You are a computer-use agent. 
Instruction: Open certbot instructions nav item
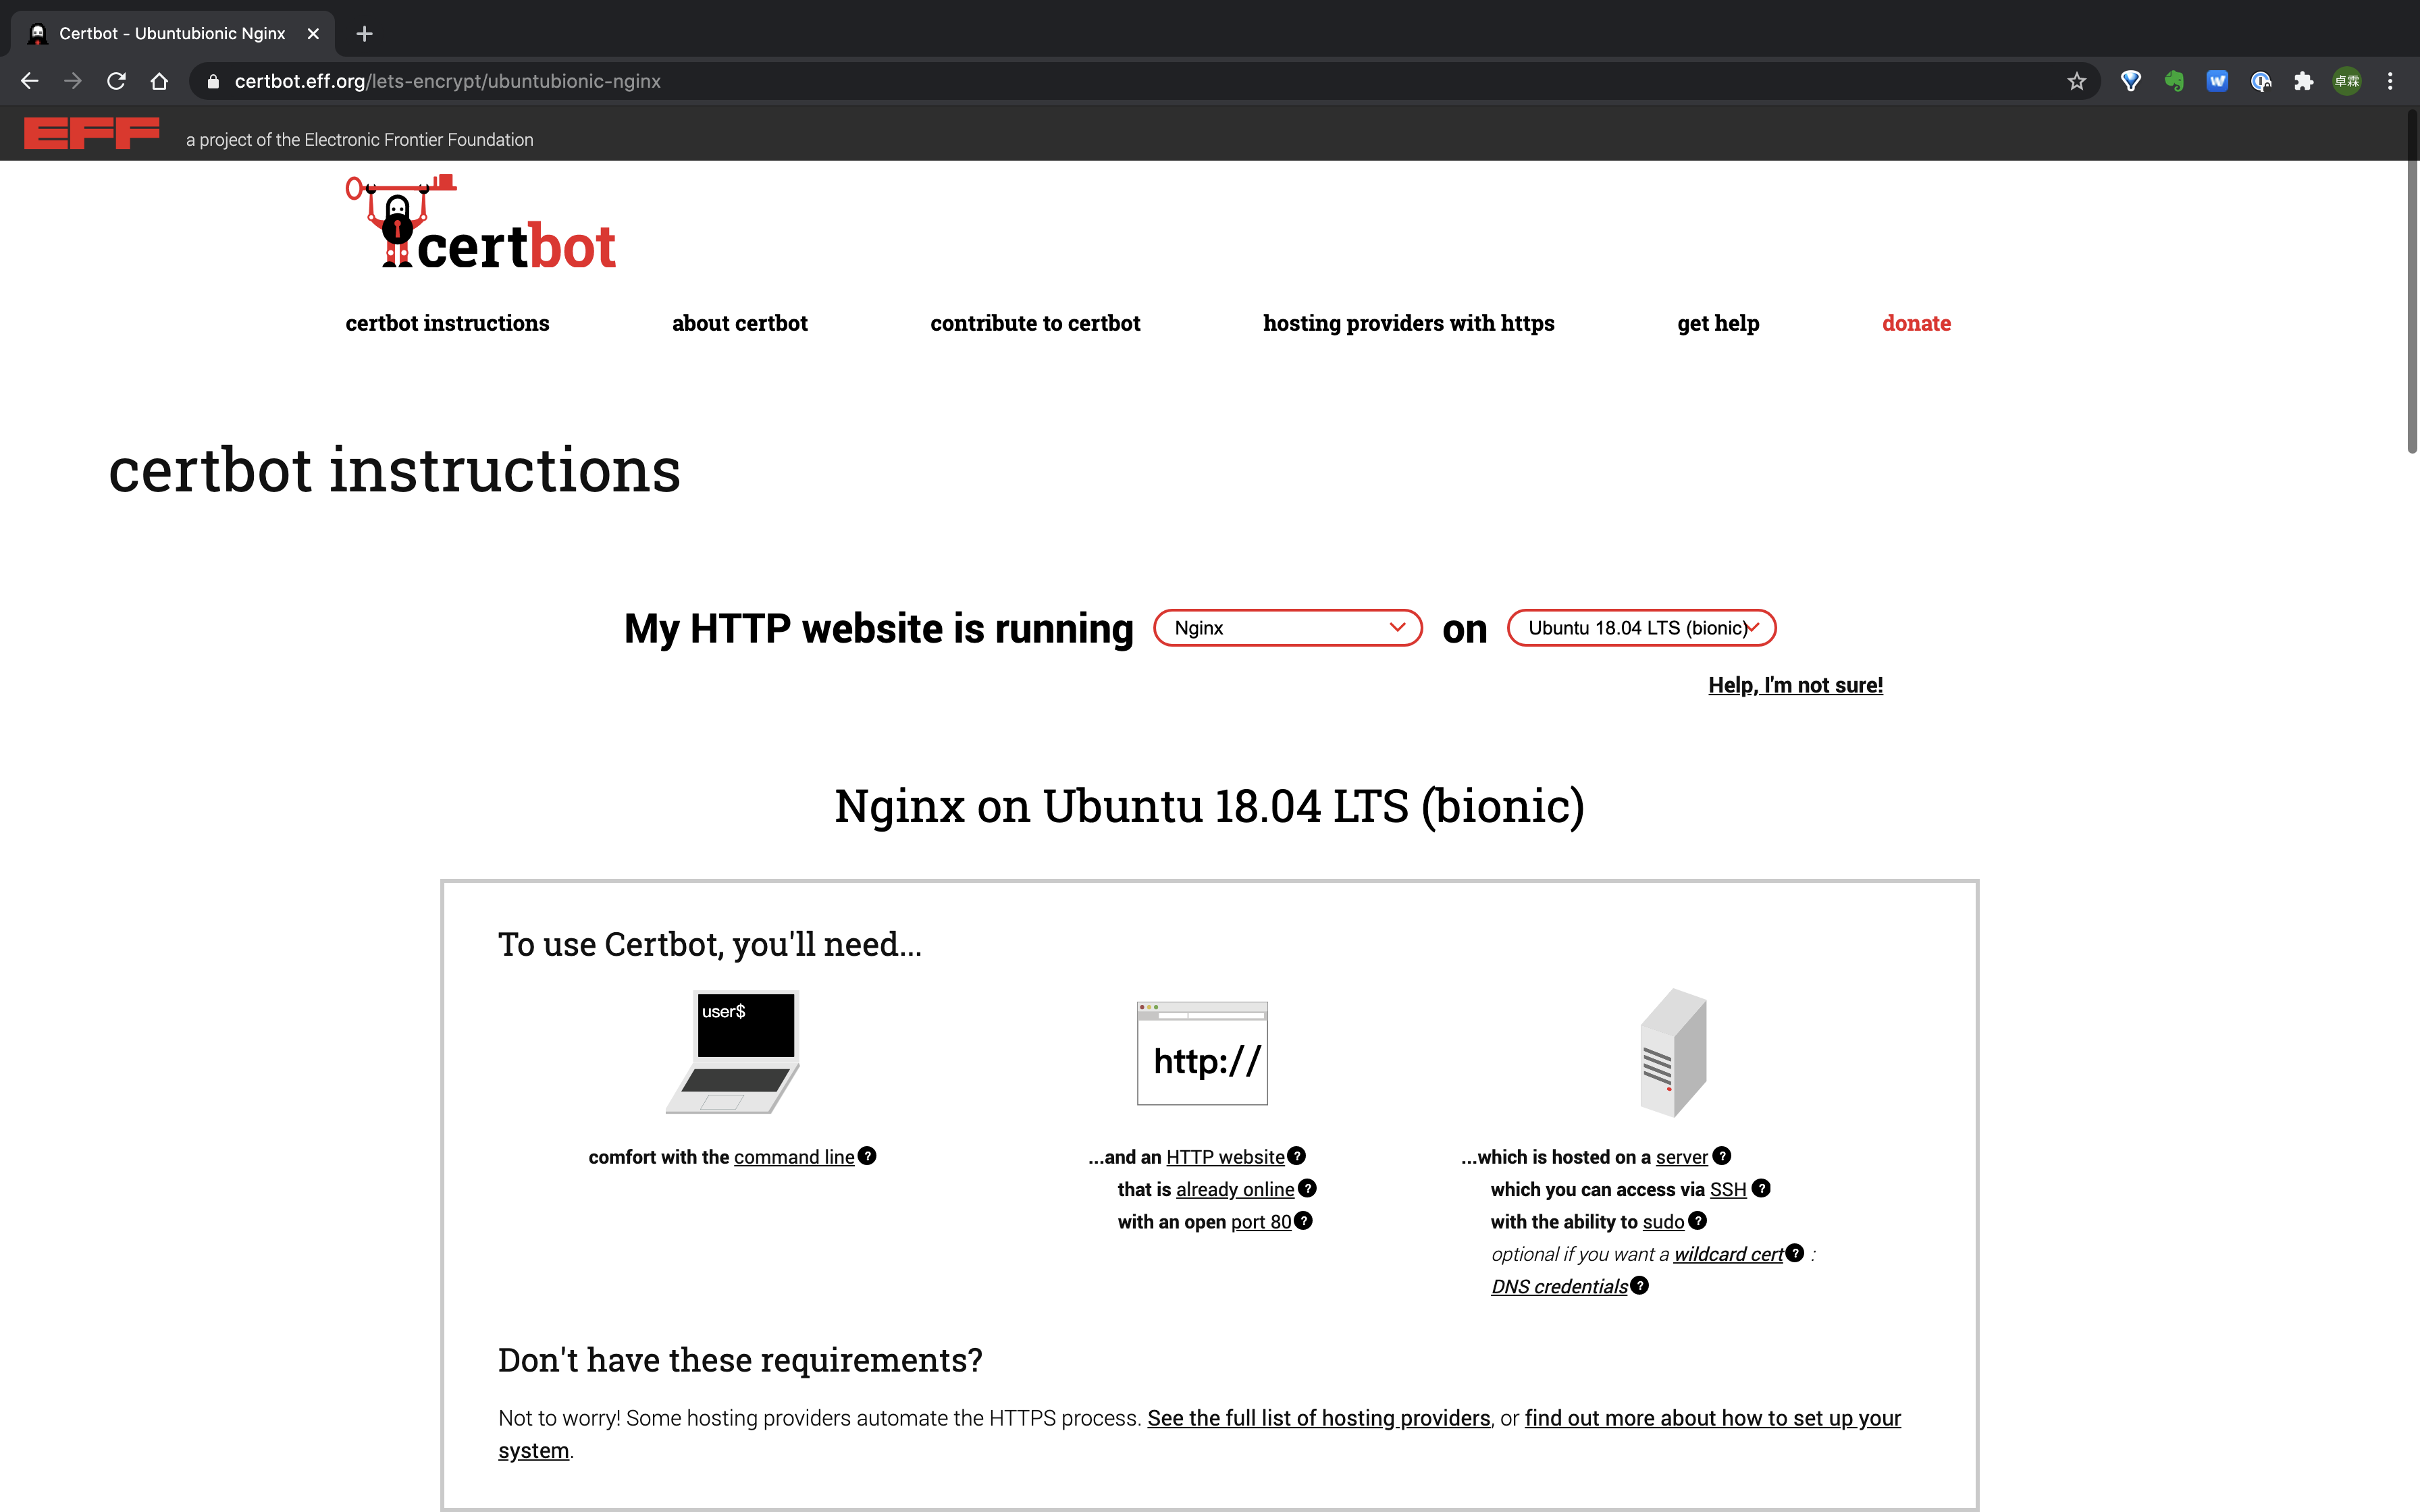click(447, 323)
